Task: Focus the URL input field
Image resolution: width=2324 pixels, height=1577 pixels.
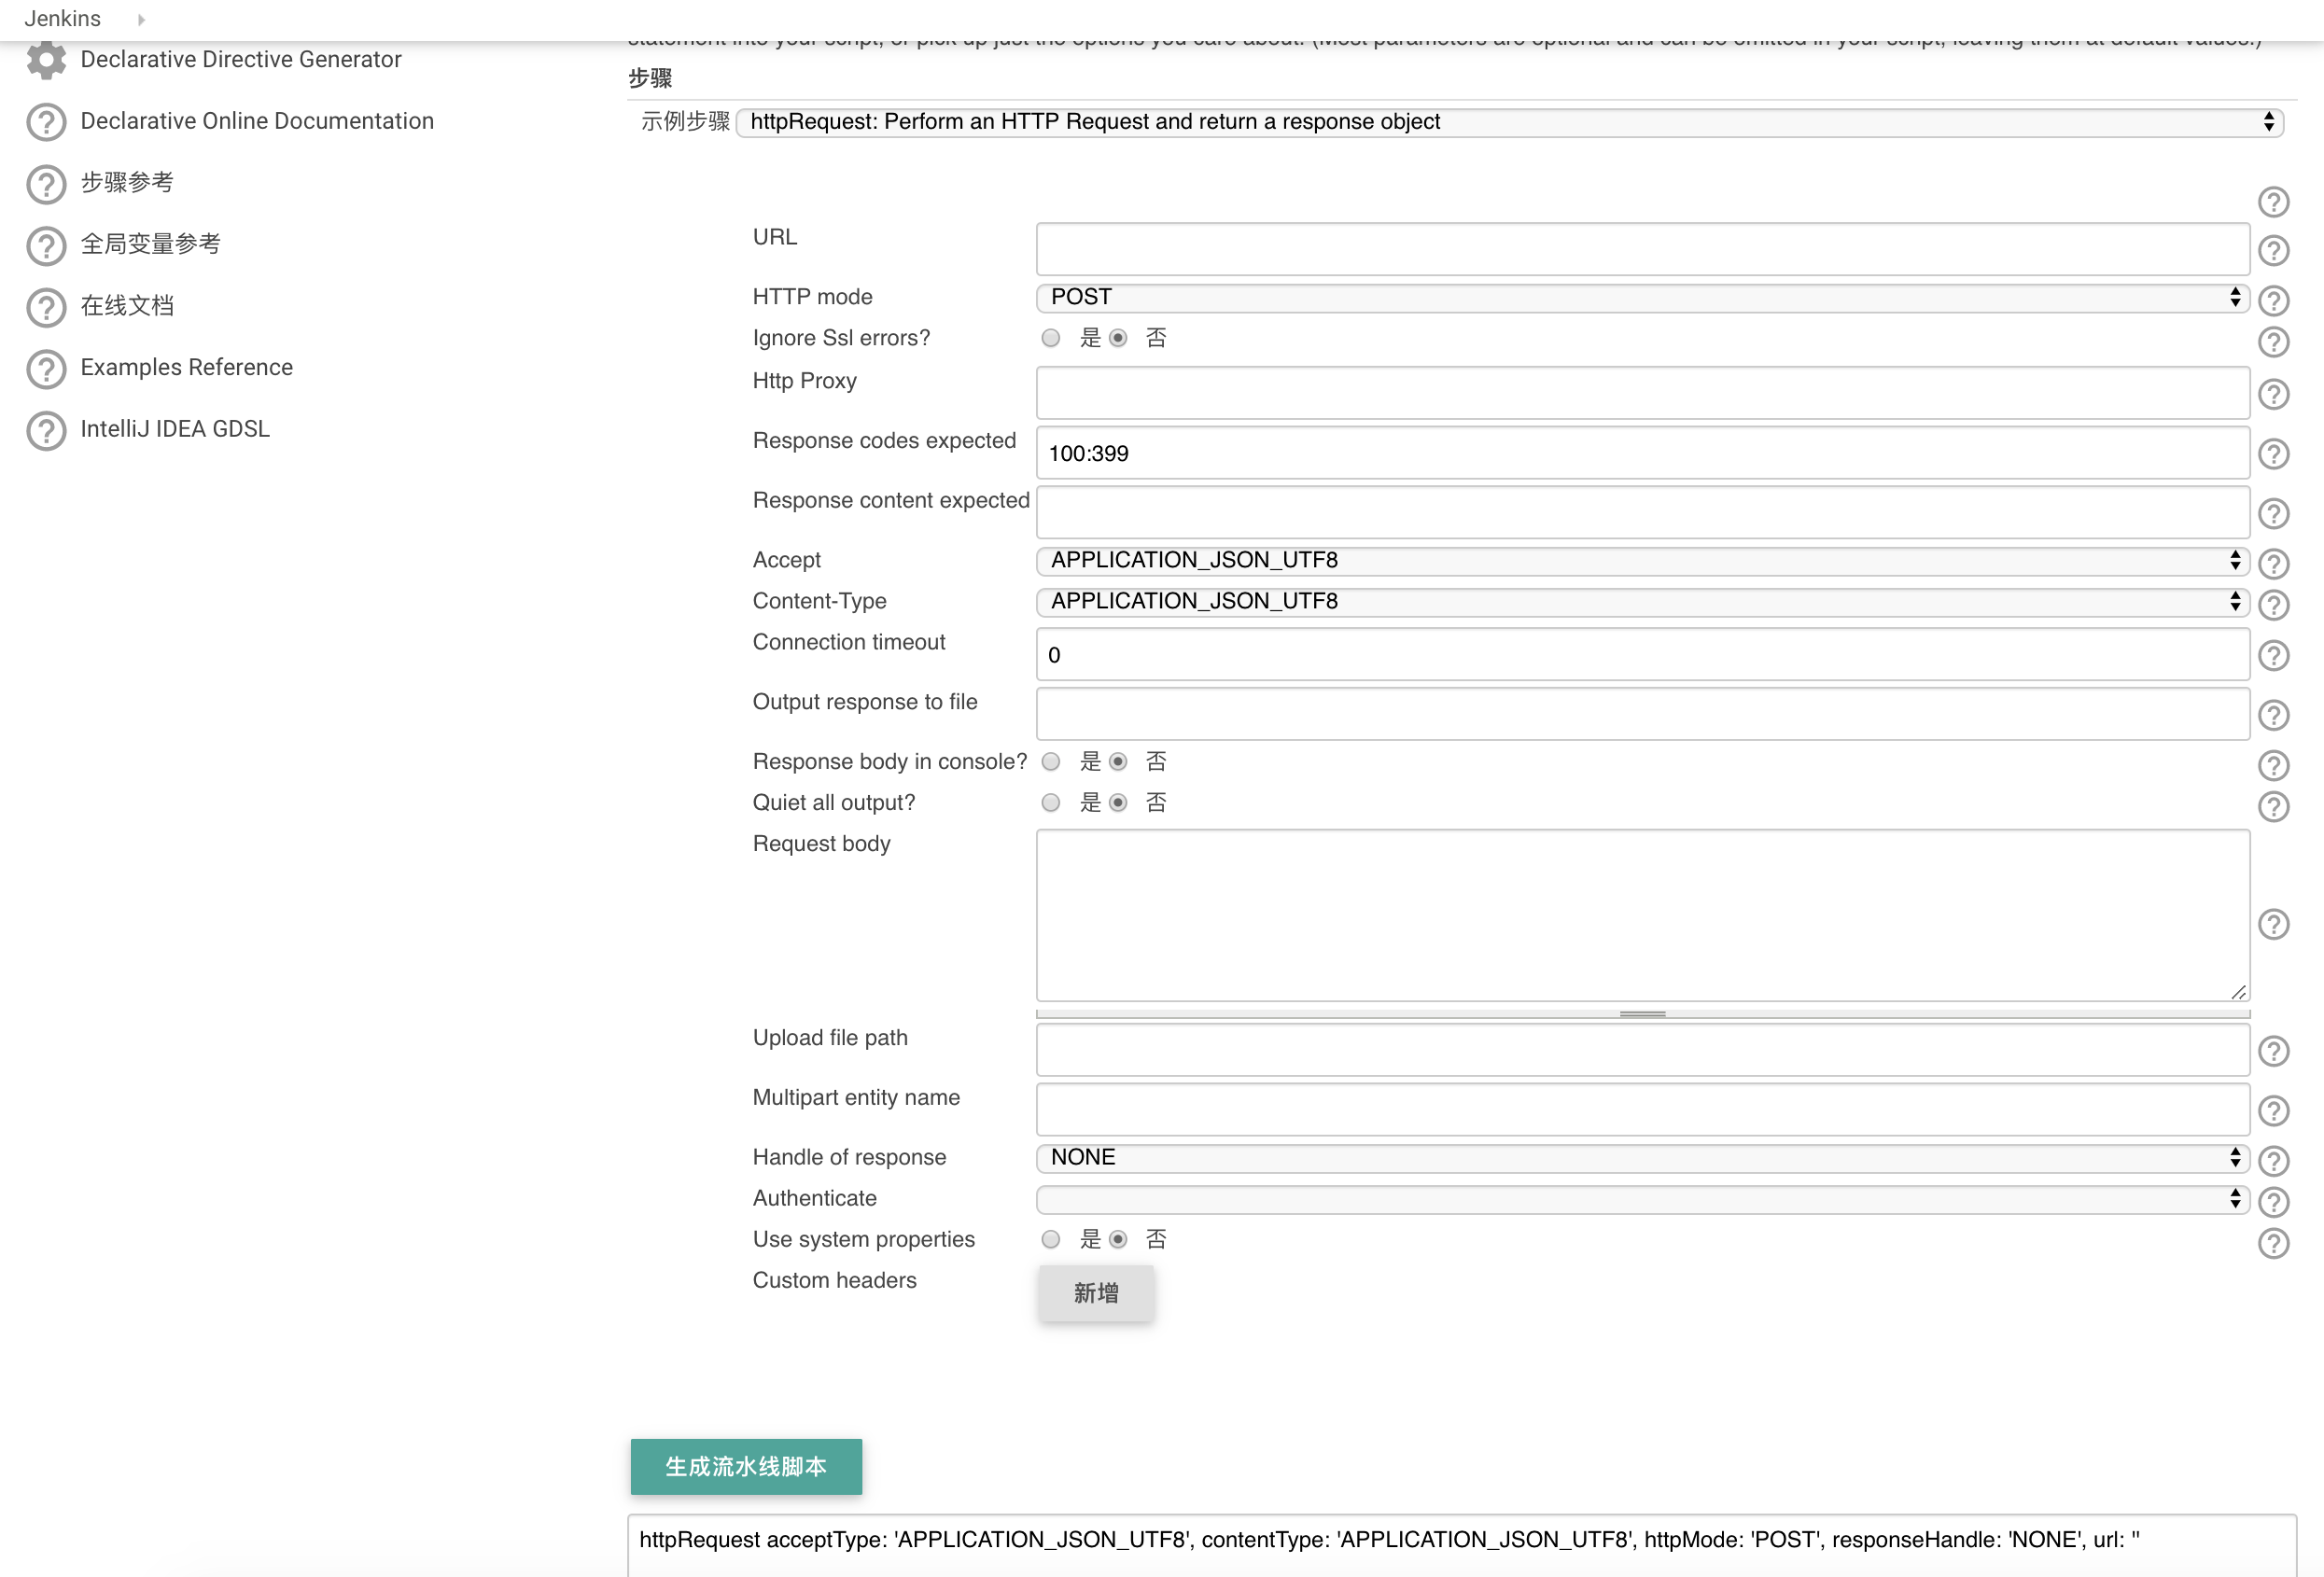Action: pos(1642,249)
